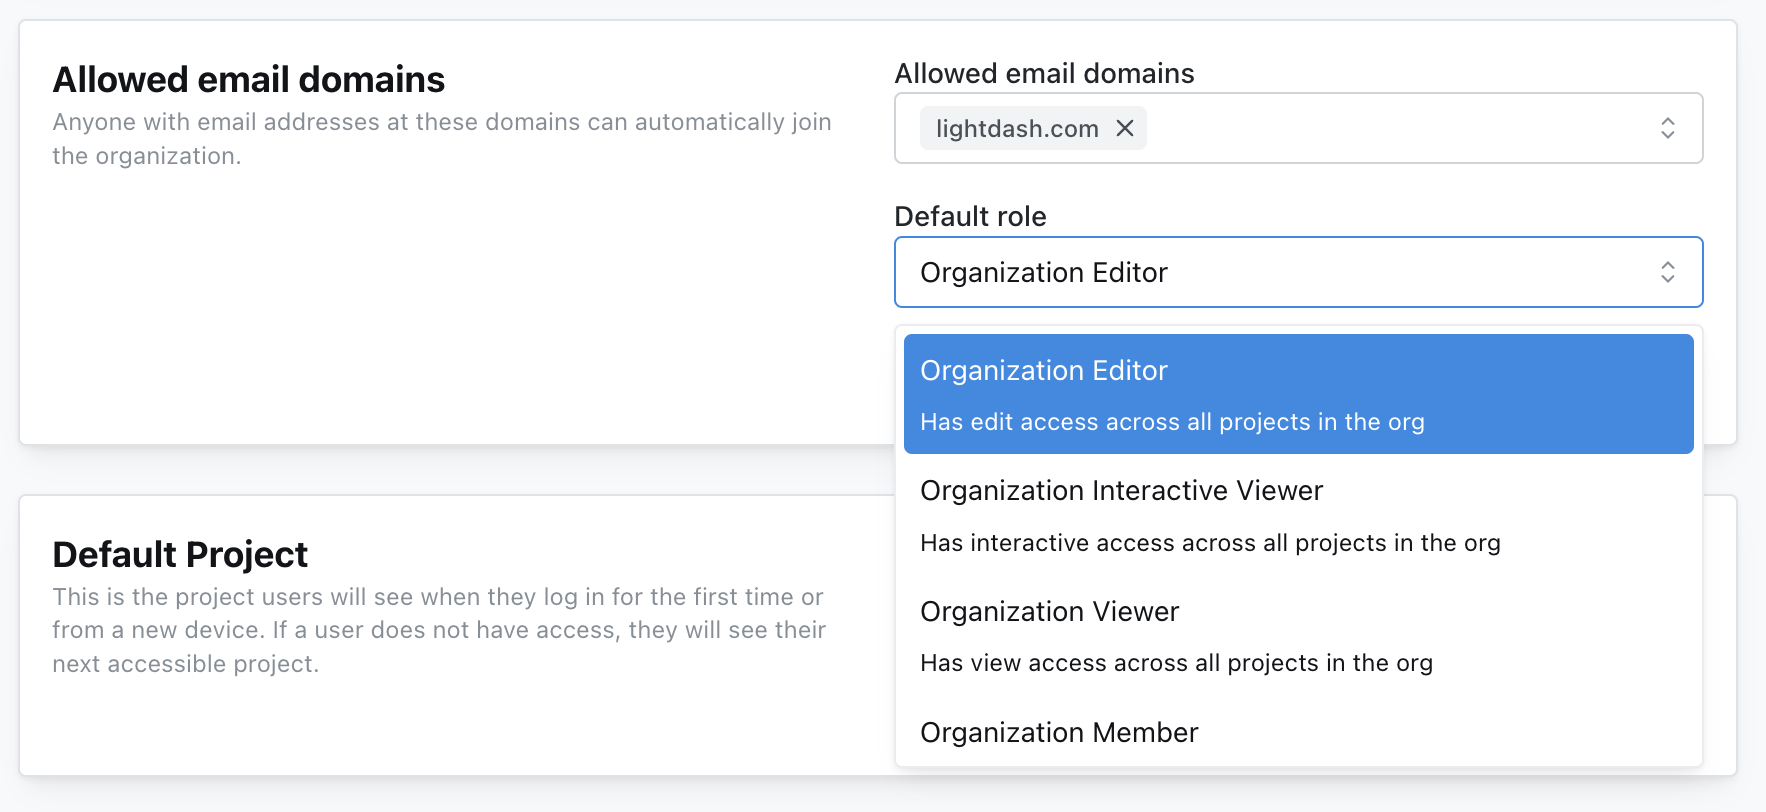The width and height of the screenshot is (1766, 812).
Task: Click the arrows icon in Allowed email domains field
Action: pos(1667,128)
